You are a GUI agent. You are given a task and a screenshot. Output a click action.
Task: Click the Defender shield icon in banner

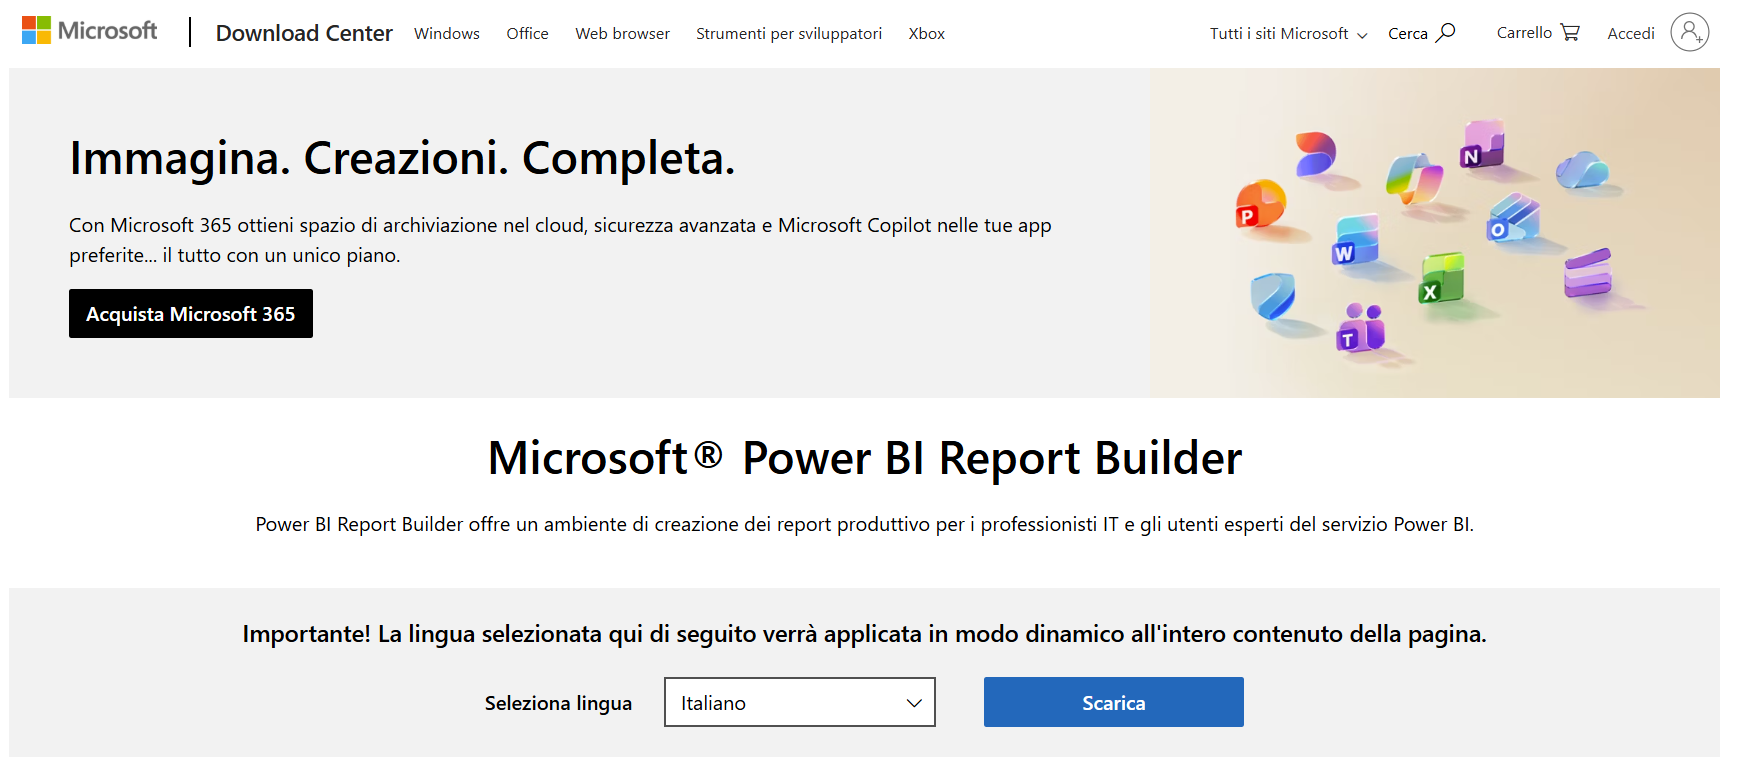tap(1273, 296)
